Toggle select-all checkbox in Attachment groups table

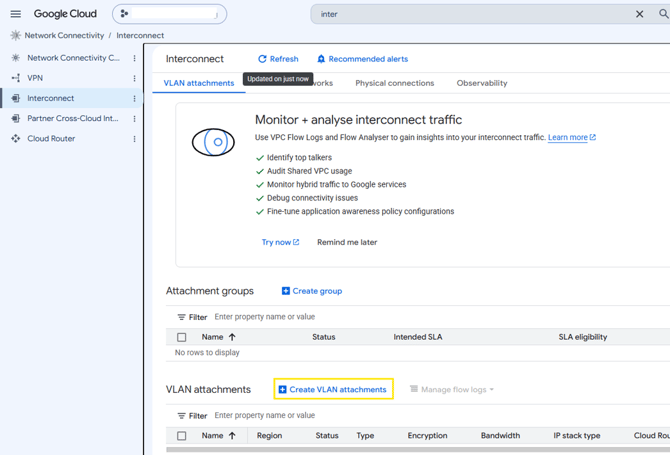(x=182, y=337)
